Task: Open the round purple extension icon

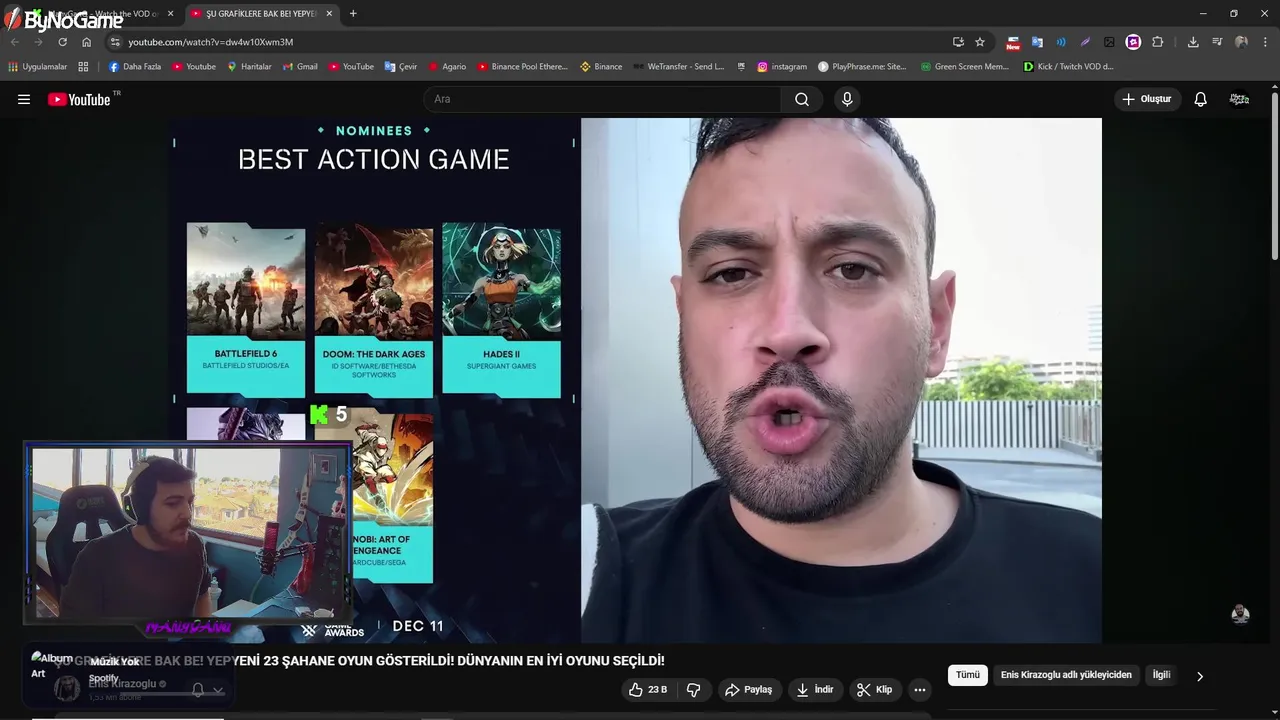Action: tap(1133, 42)
